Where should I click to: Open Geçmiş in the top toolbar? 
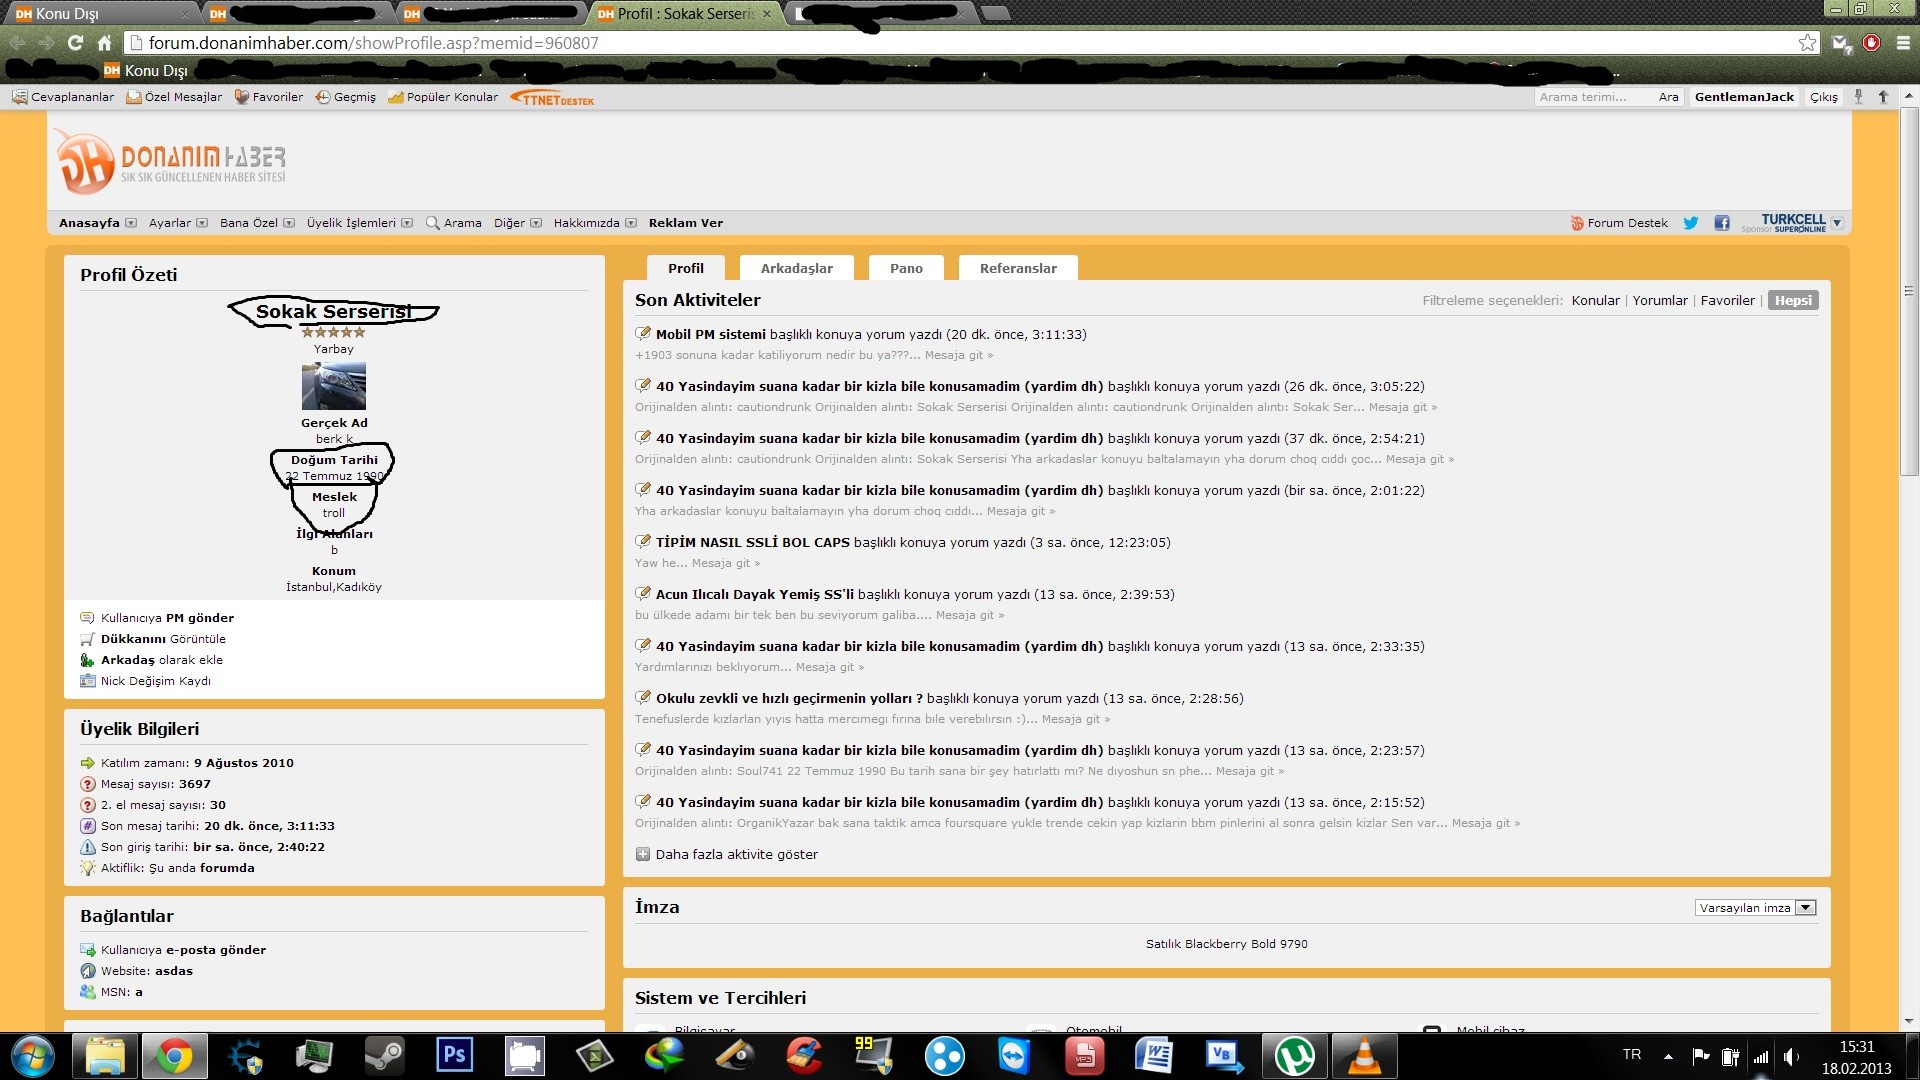[346, 97]
